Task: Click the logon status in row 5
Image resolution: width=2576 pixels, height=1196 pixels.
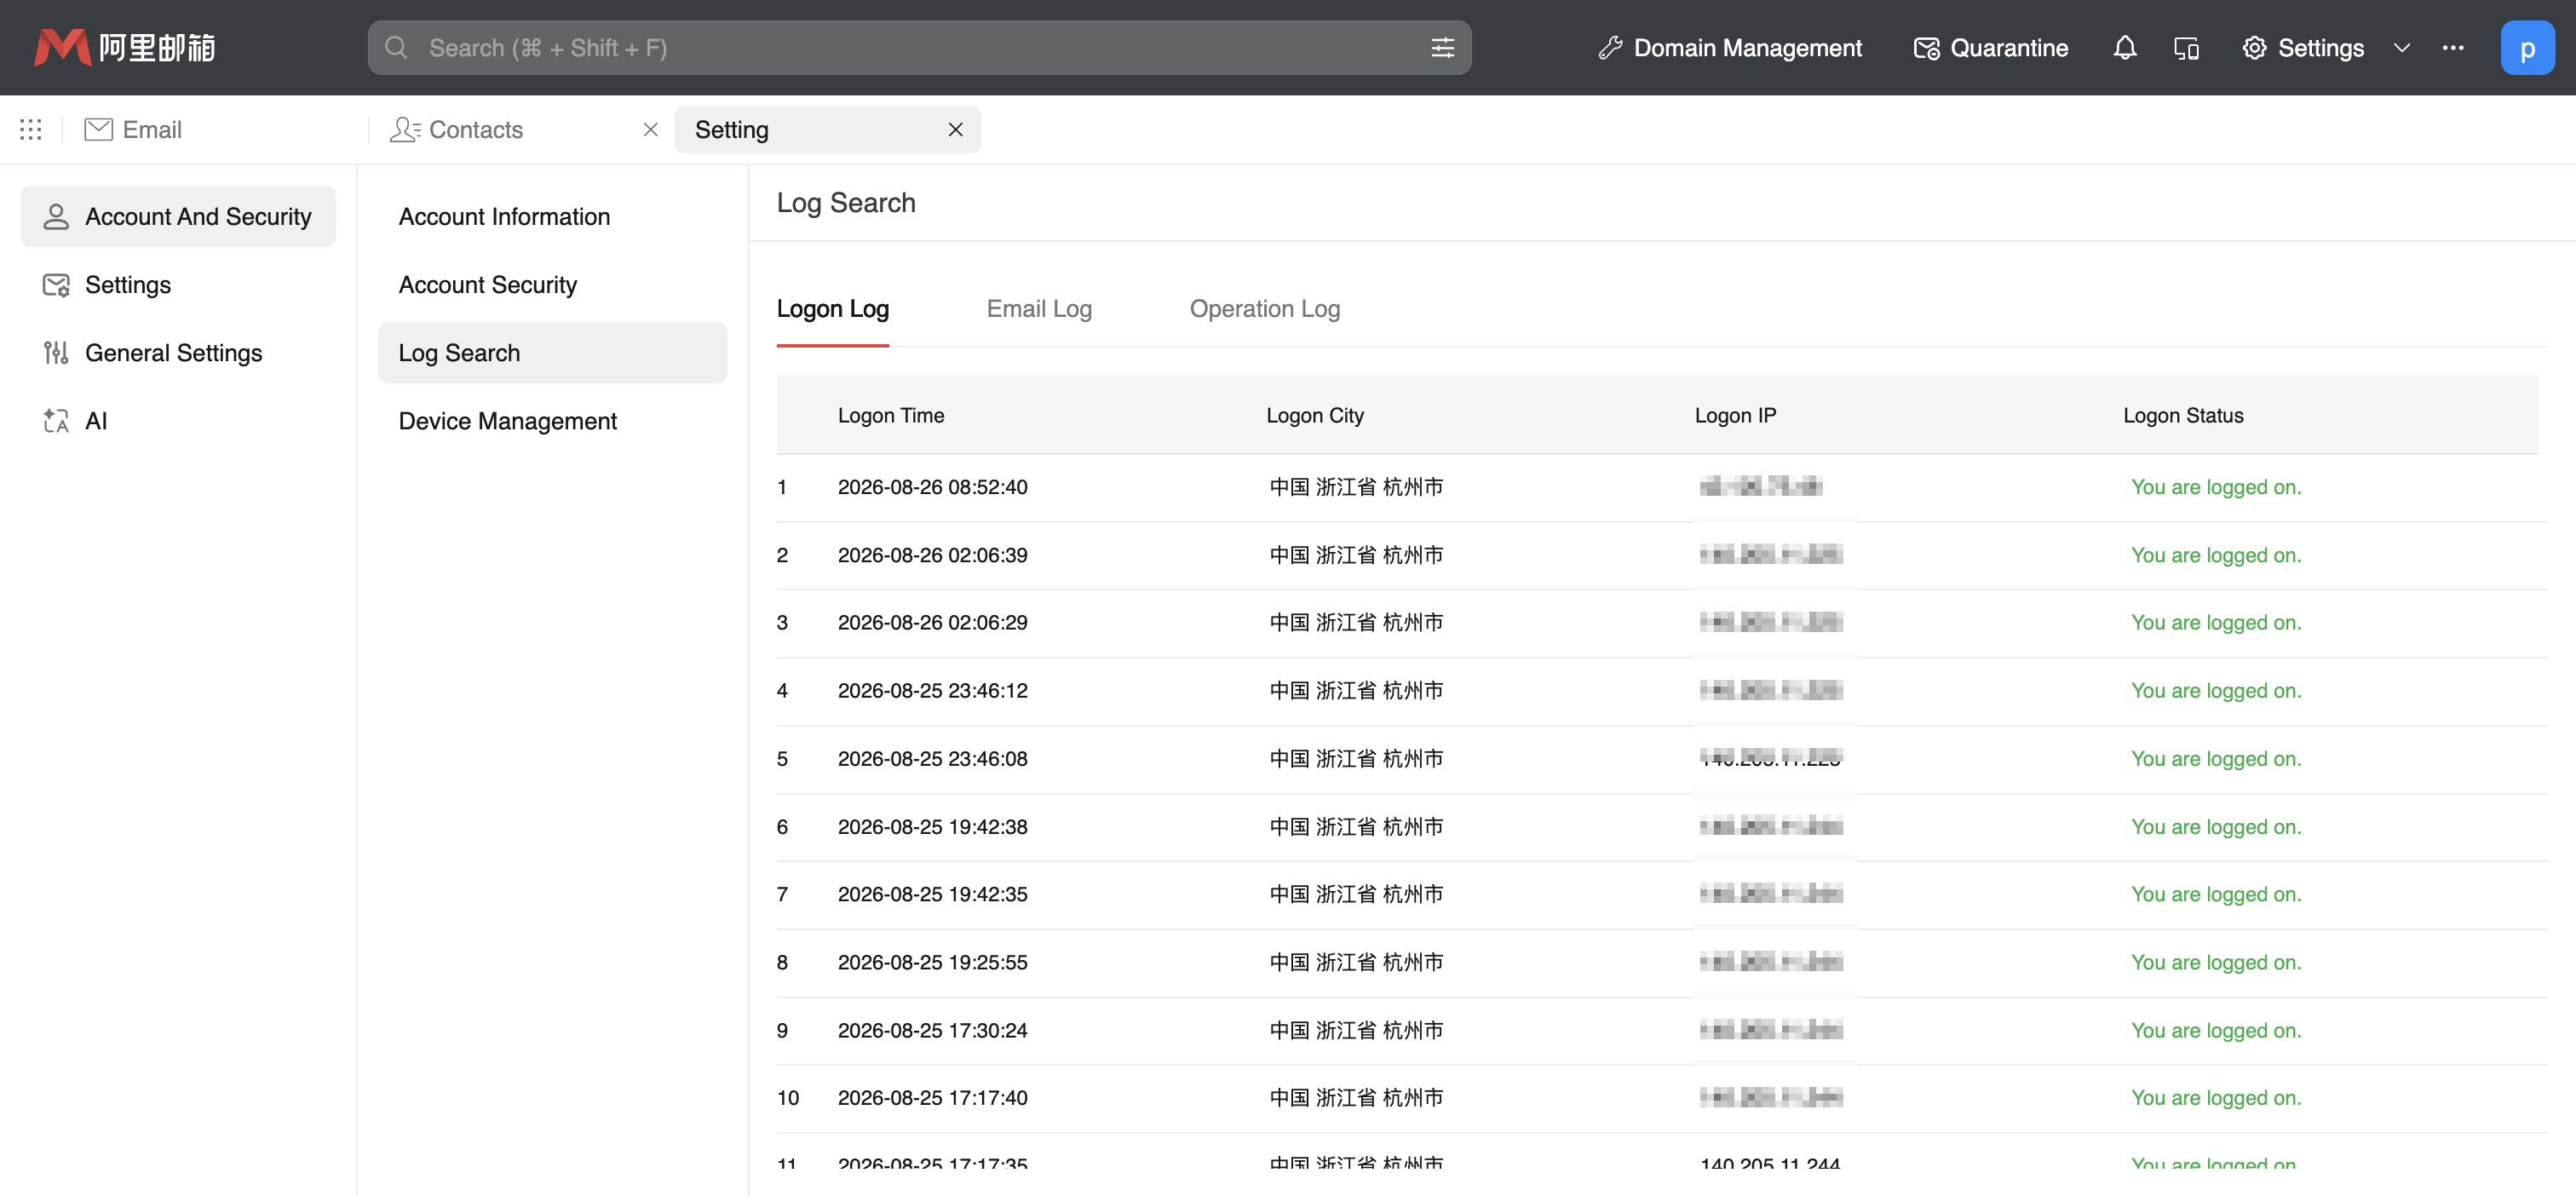Action: [x=2215, y=758]
